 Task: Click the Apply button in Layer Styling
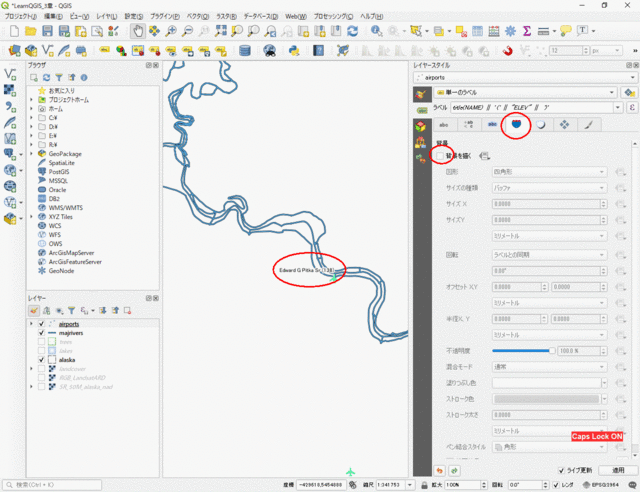[x=618, y=470]
